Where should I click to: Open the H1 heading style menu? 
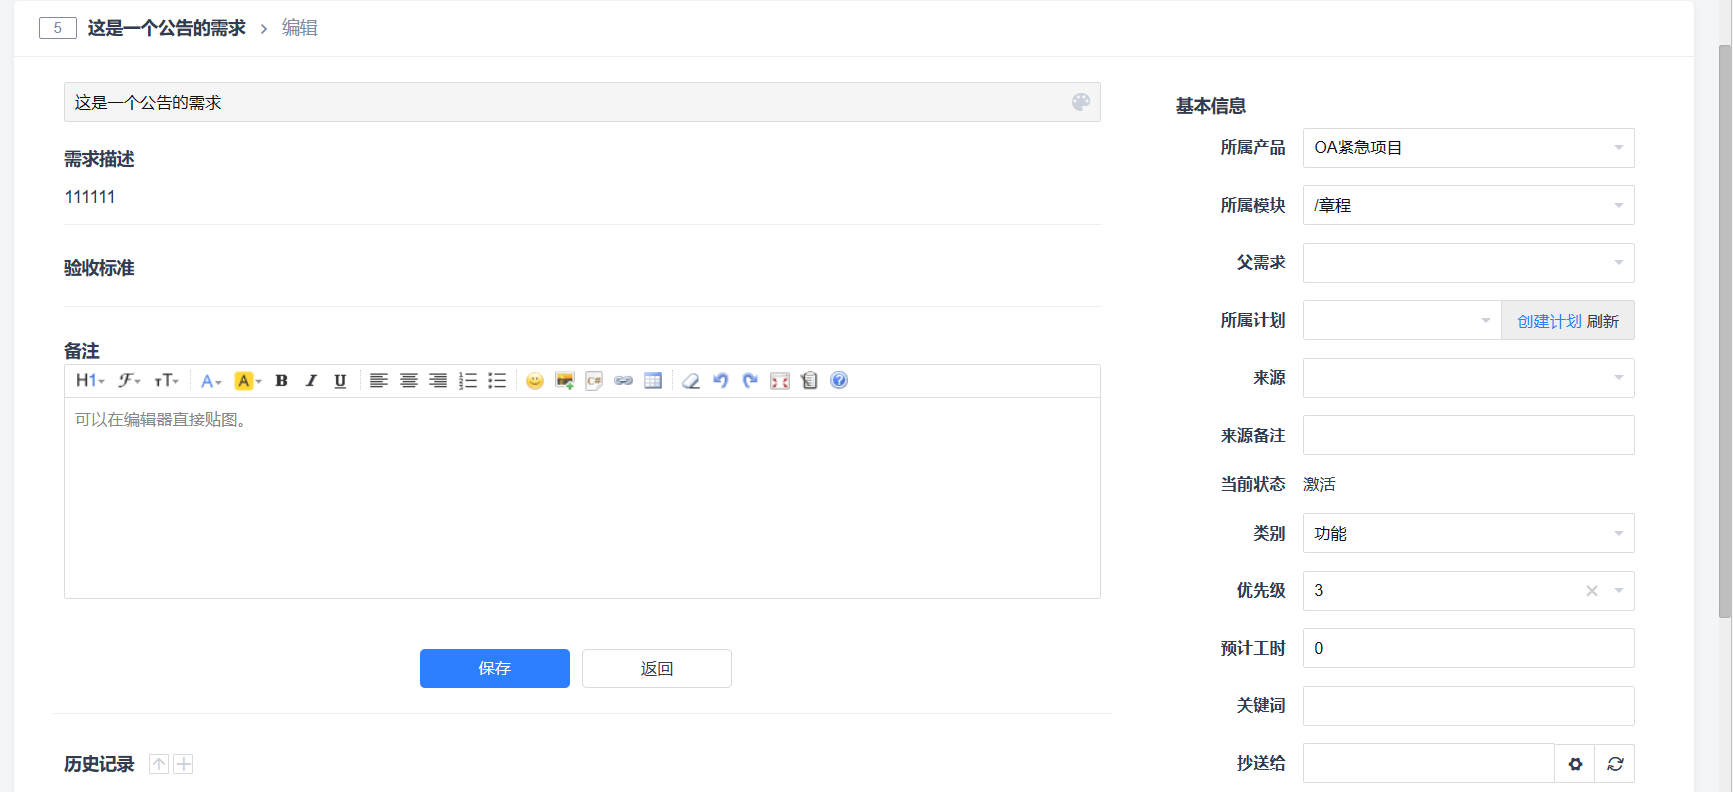tap(90, 381)
